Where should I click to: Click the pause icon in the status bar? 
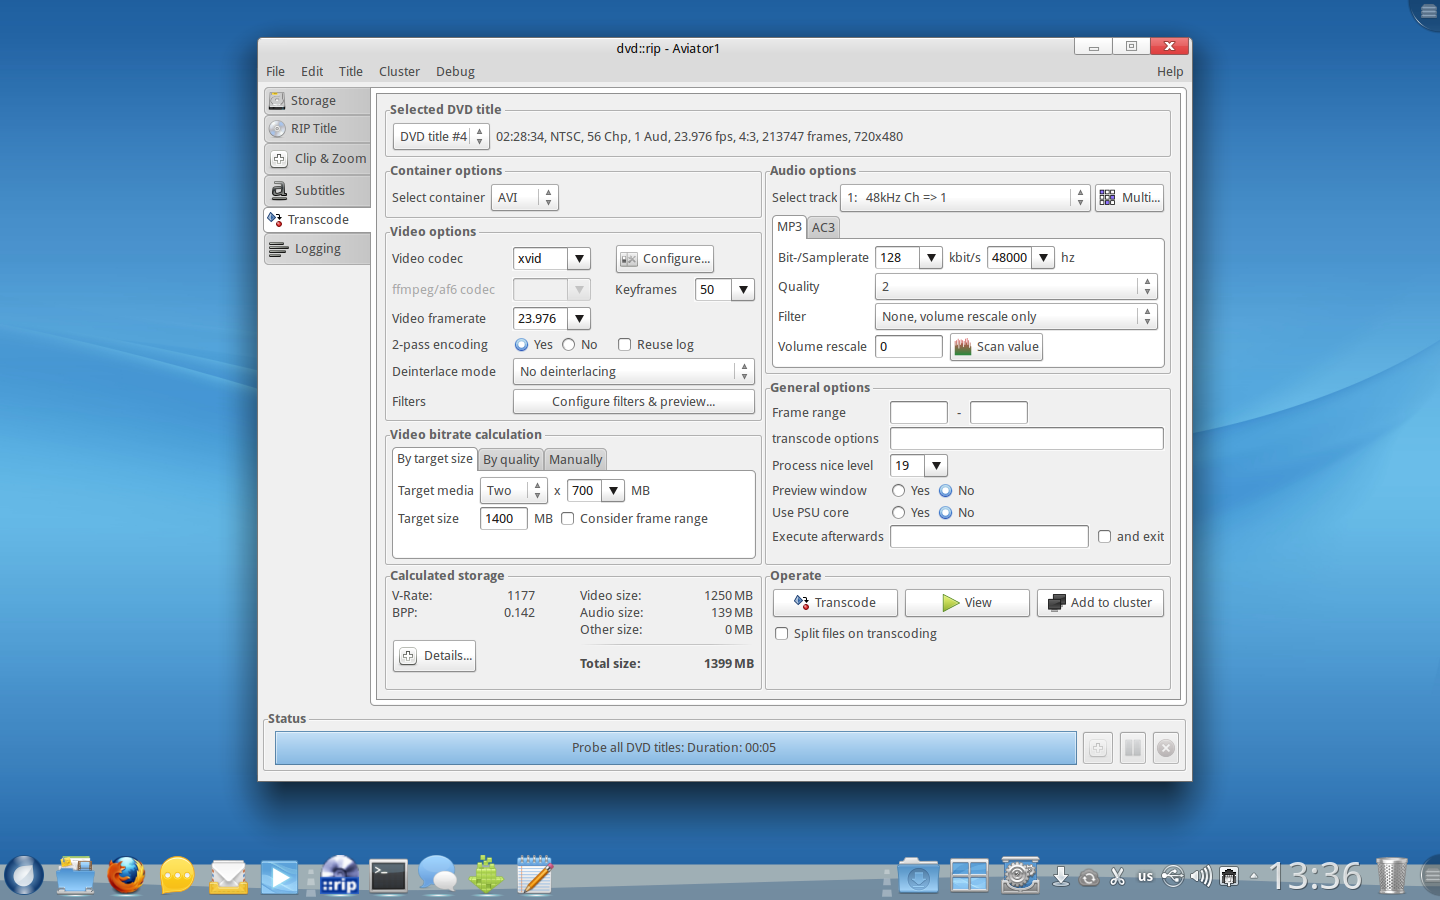[x=1132, y=748]
